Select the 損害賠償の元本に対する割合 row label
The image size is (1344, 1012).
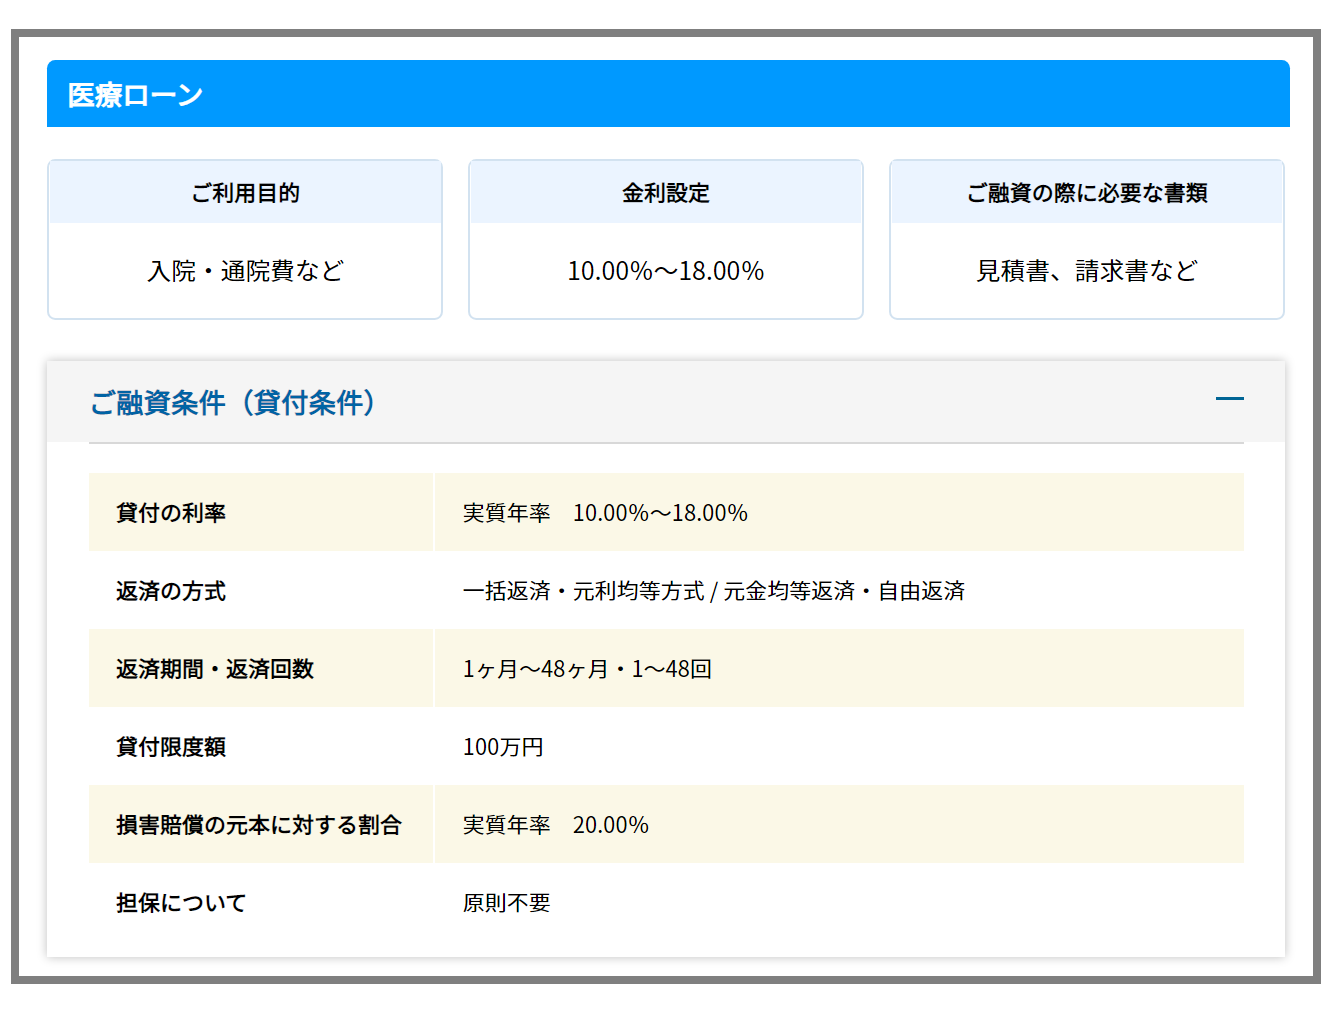(x=259, y=825)
